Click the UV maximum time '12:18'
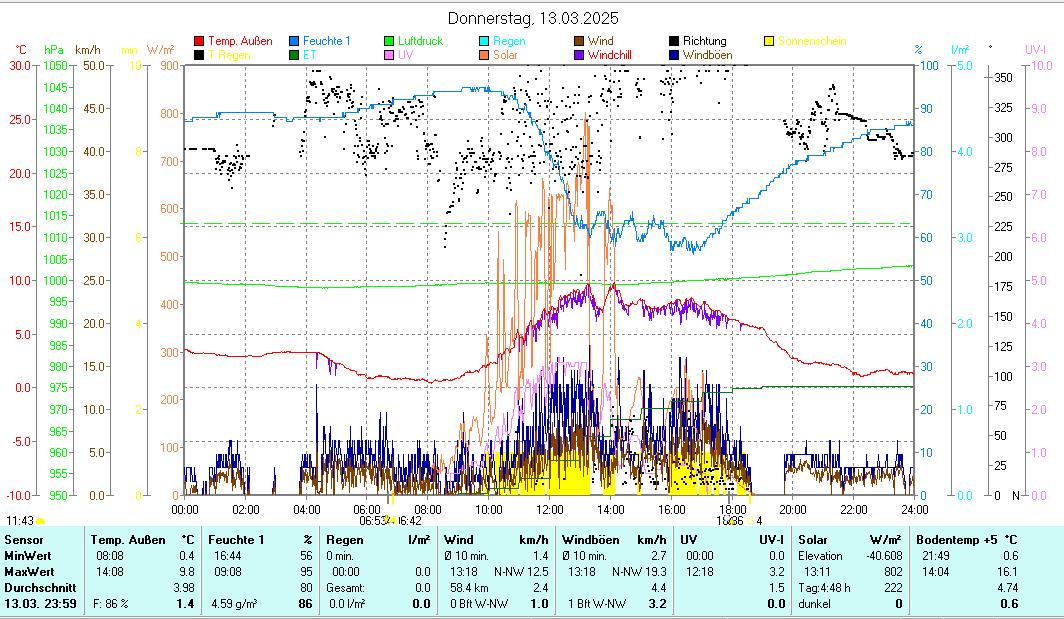Viewport: 1064px width, 619px height. coord(700,572)
